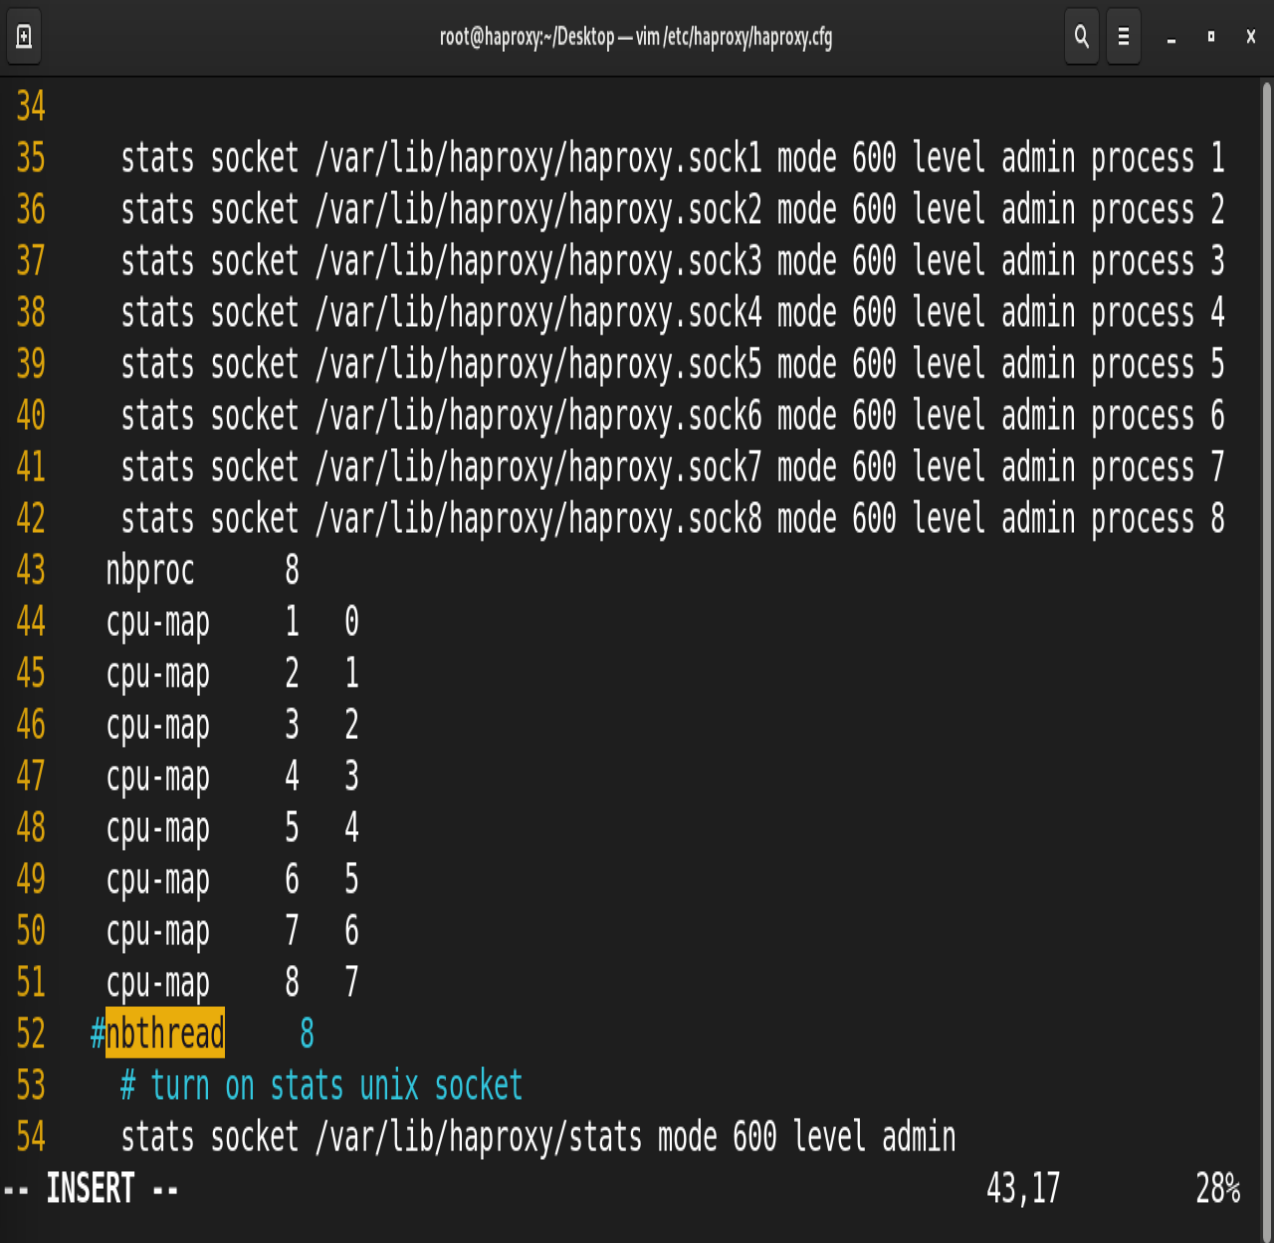
Task: Click the cpu-map 3 2 line
Action: coord(233,725)
